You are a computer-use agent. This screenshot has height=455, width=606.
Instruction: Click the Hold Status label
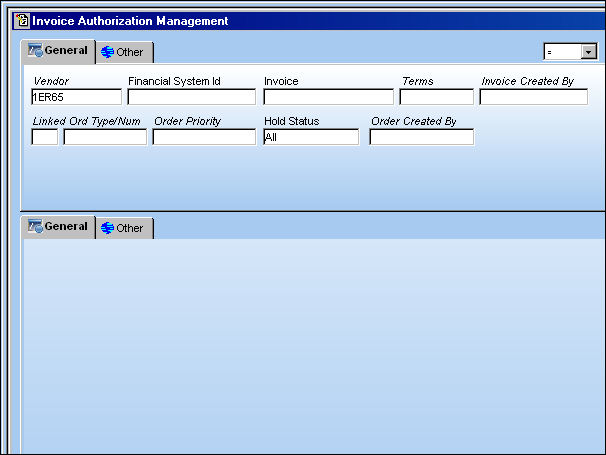click(x=292, y=121)
